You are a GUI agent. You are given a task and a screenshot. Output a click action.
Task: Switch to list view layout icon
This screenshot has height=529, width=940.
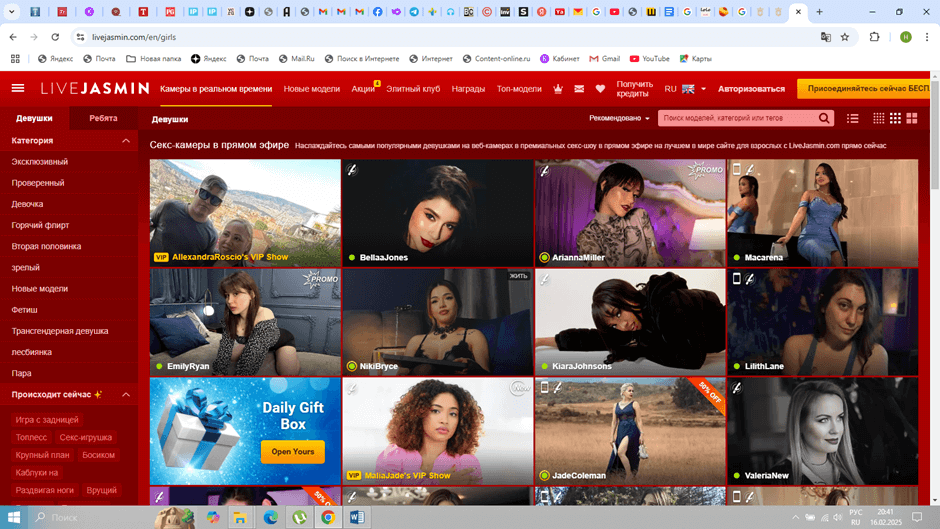click(x=853, y=118)
